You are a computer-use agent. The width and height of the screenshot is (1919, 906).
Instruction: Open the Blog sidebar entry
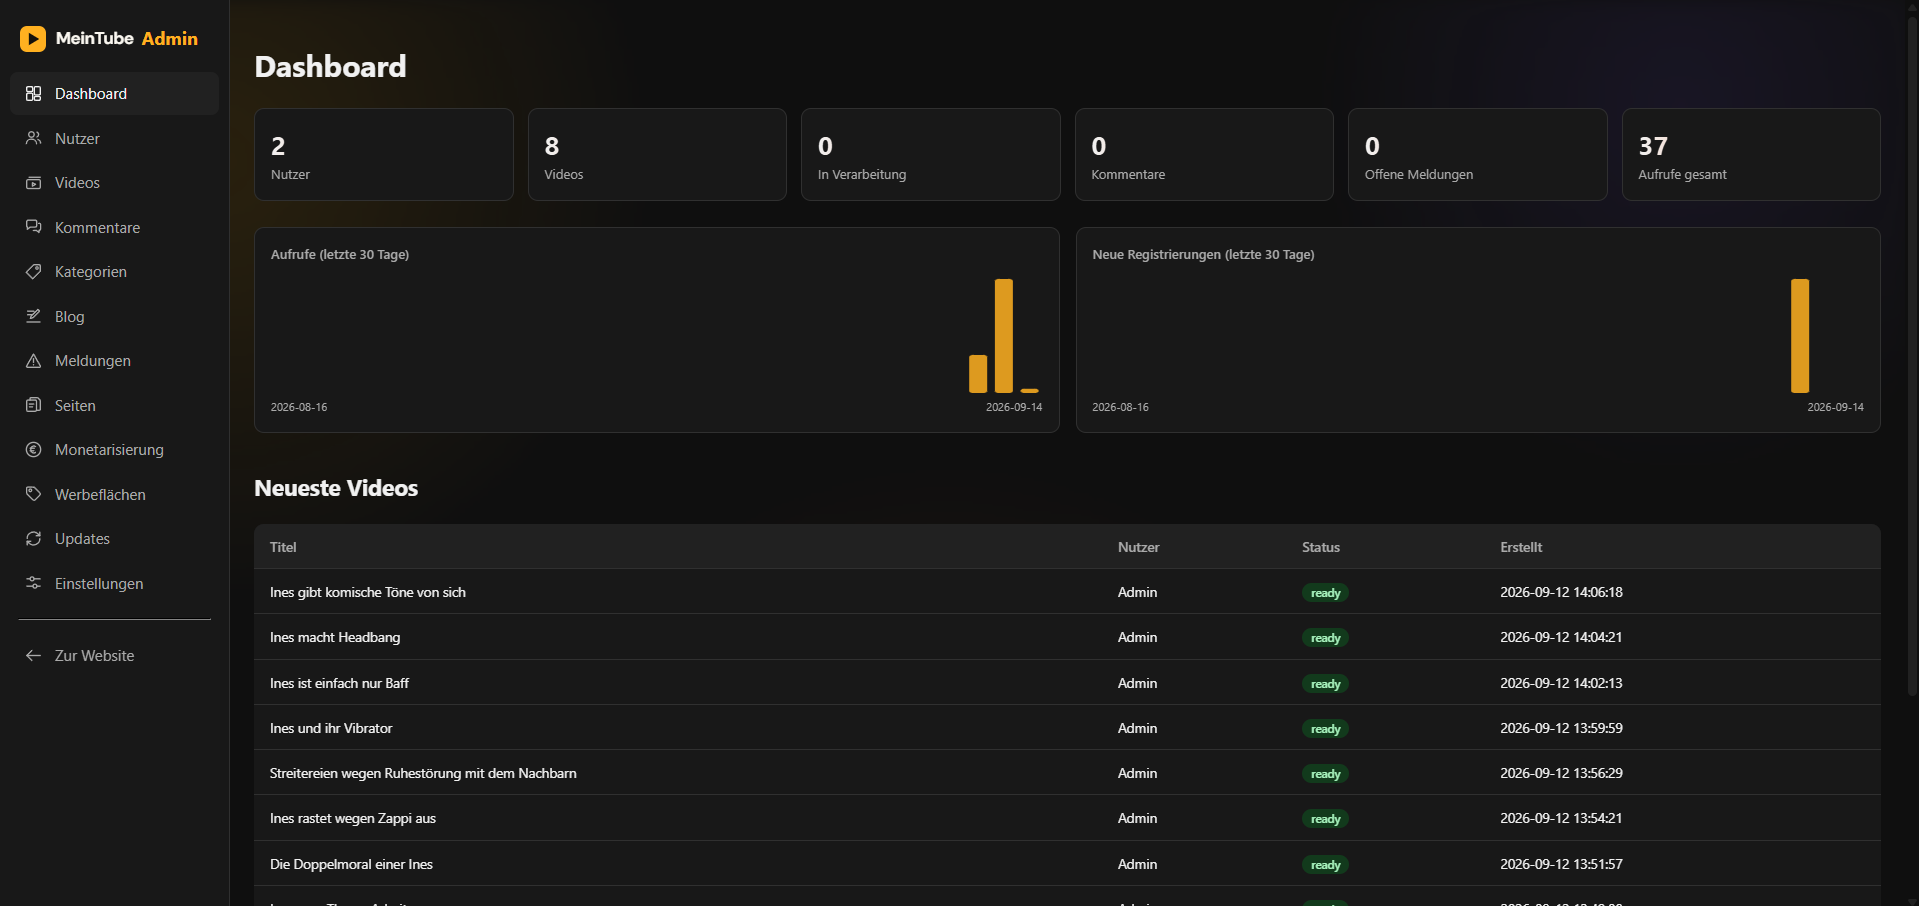pos(114,316)
